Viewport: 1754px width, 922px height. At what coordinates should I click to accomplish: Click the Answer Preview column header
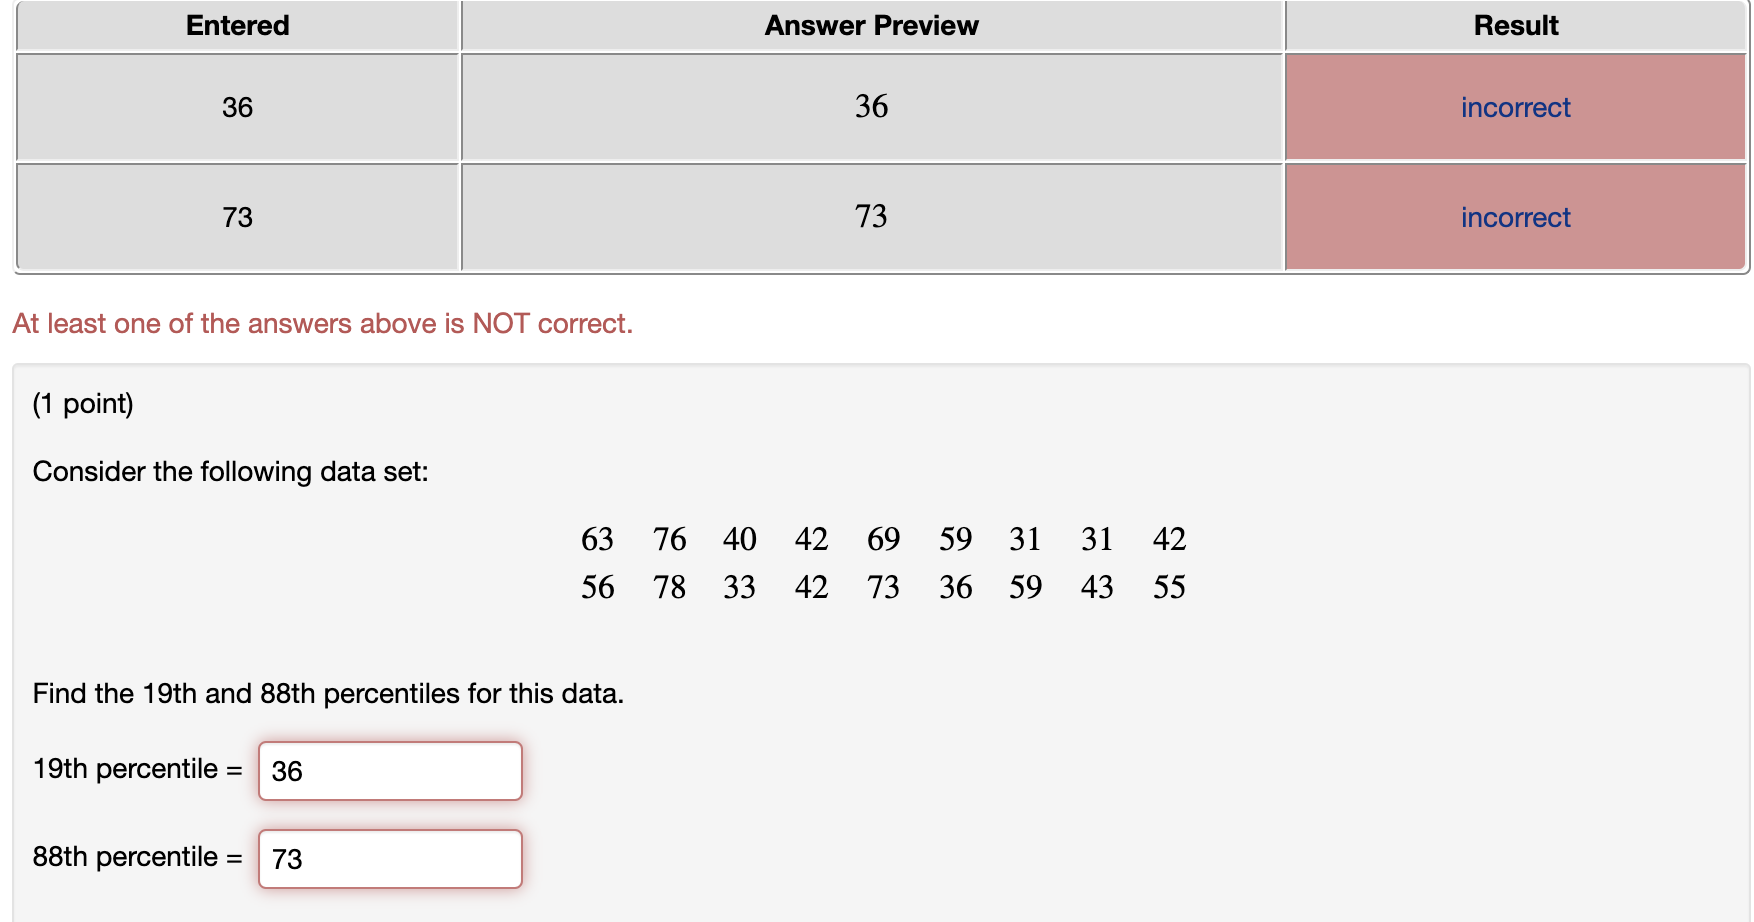870,25
